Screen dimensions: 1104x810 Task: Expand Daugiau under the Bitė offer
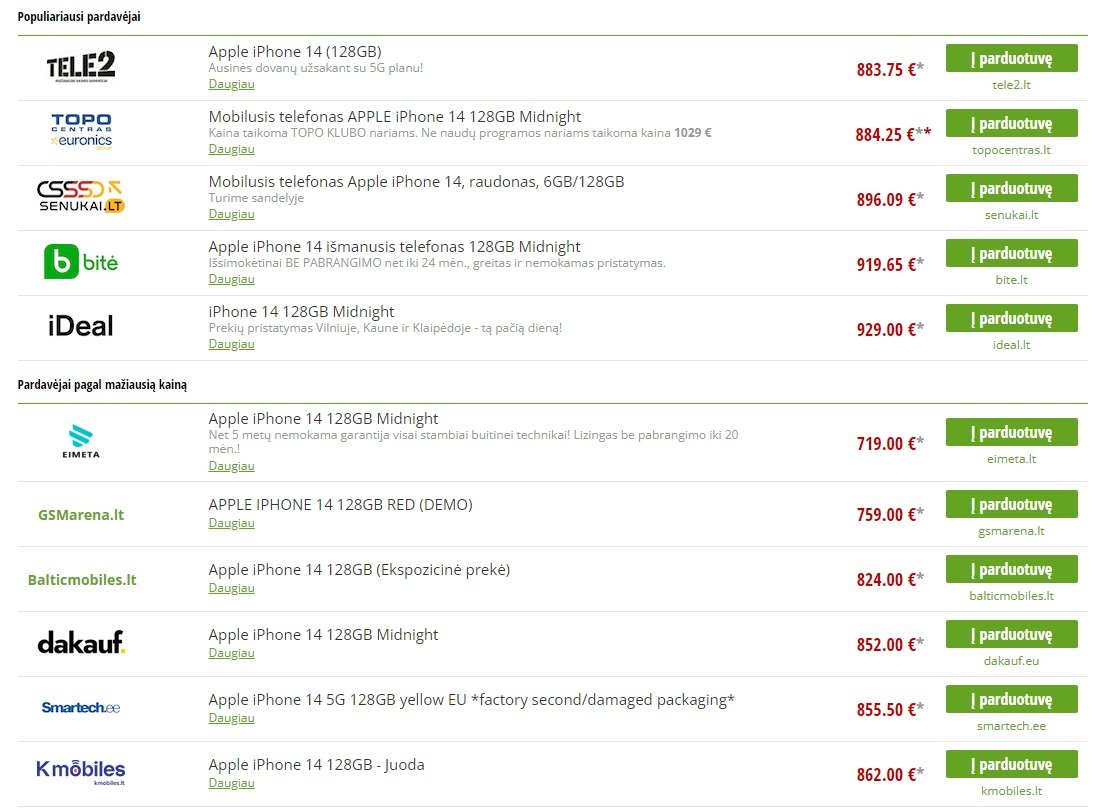coord(231,279)
